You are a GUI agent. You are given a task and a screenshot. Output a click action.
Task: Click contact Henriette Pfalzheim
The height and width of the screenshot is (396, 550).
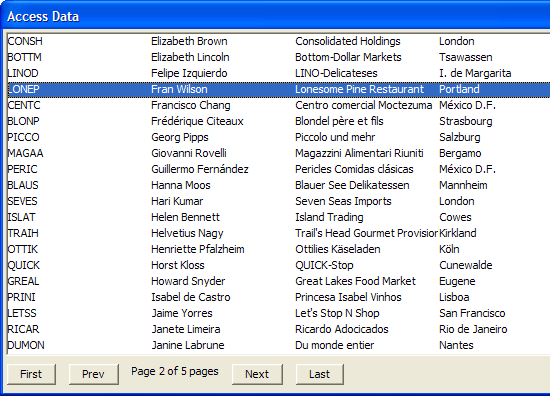point(198,249)
